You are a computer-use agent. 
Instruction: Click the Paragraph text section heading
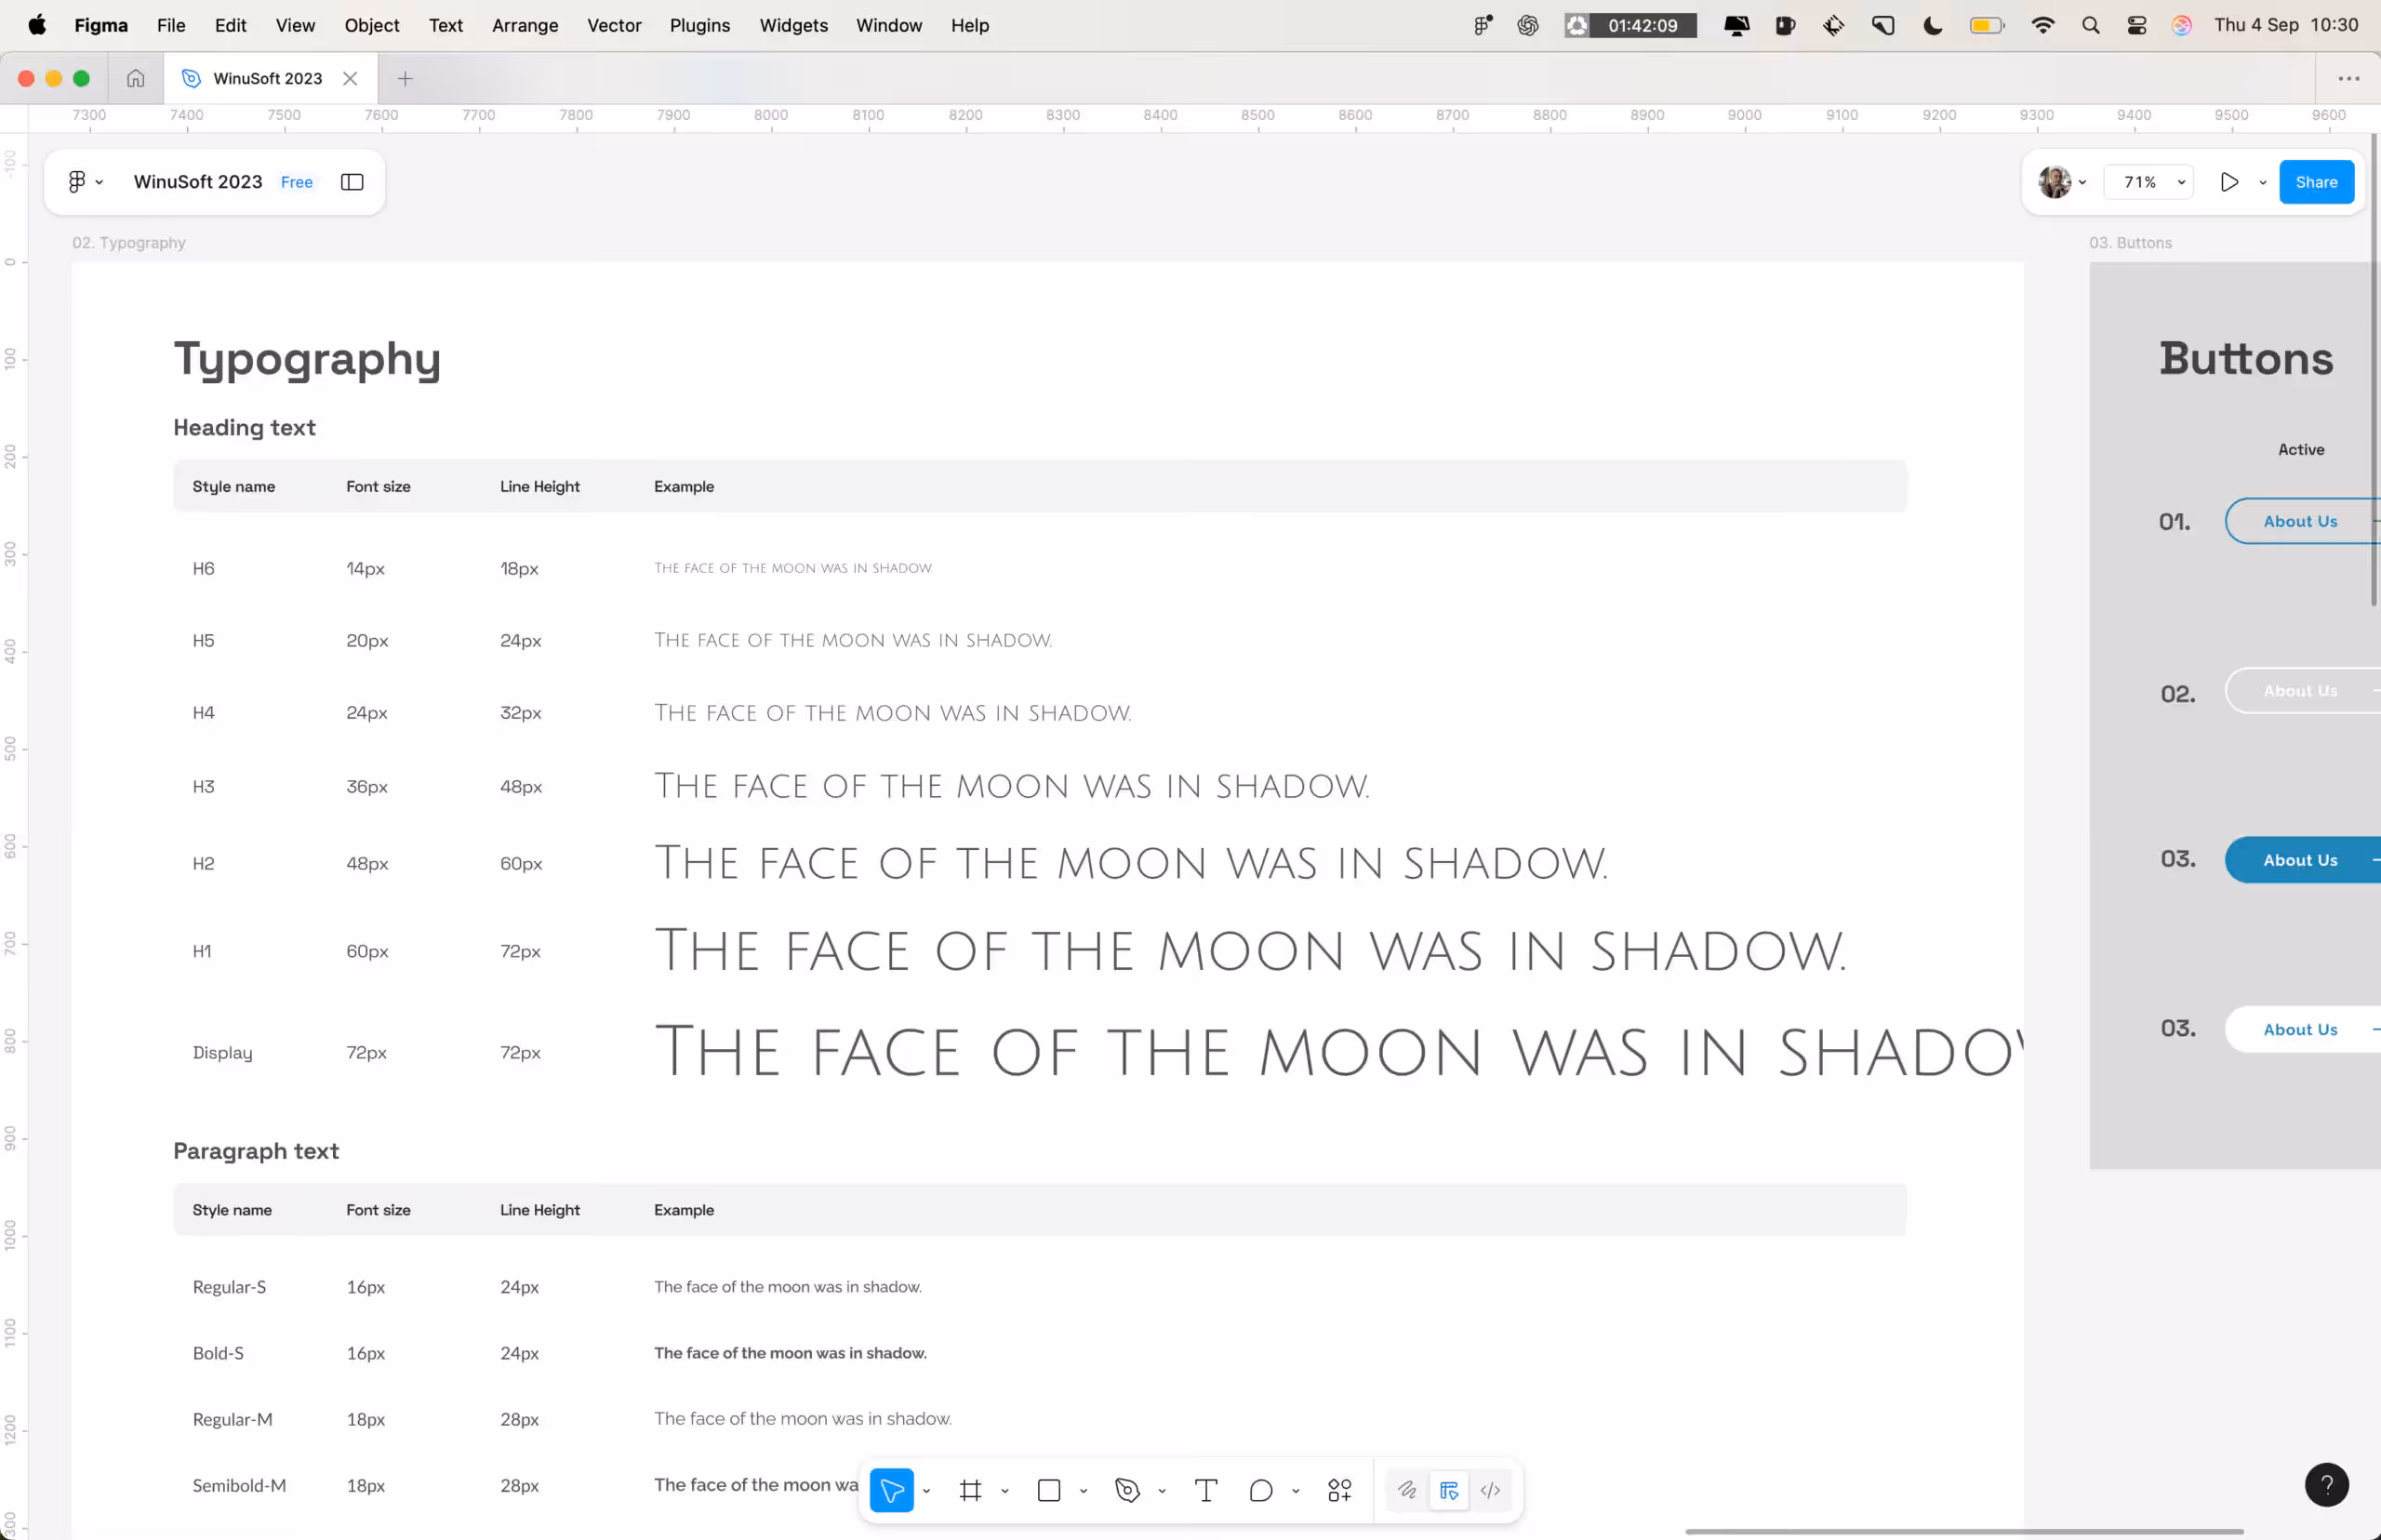(x=256, y=1150)
